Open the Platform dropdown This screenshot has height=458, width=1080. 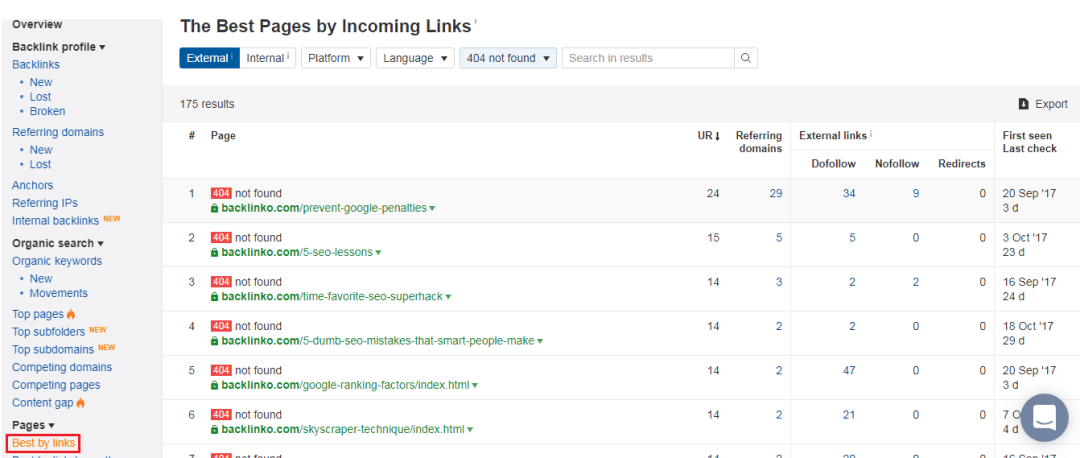[336, 58]
